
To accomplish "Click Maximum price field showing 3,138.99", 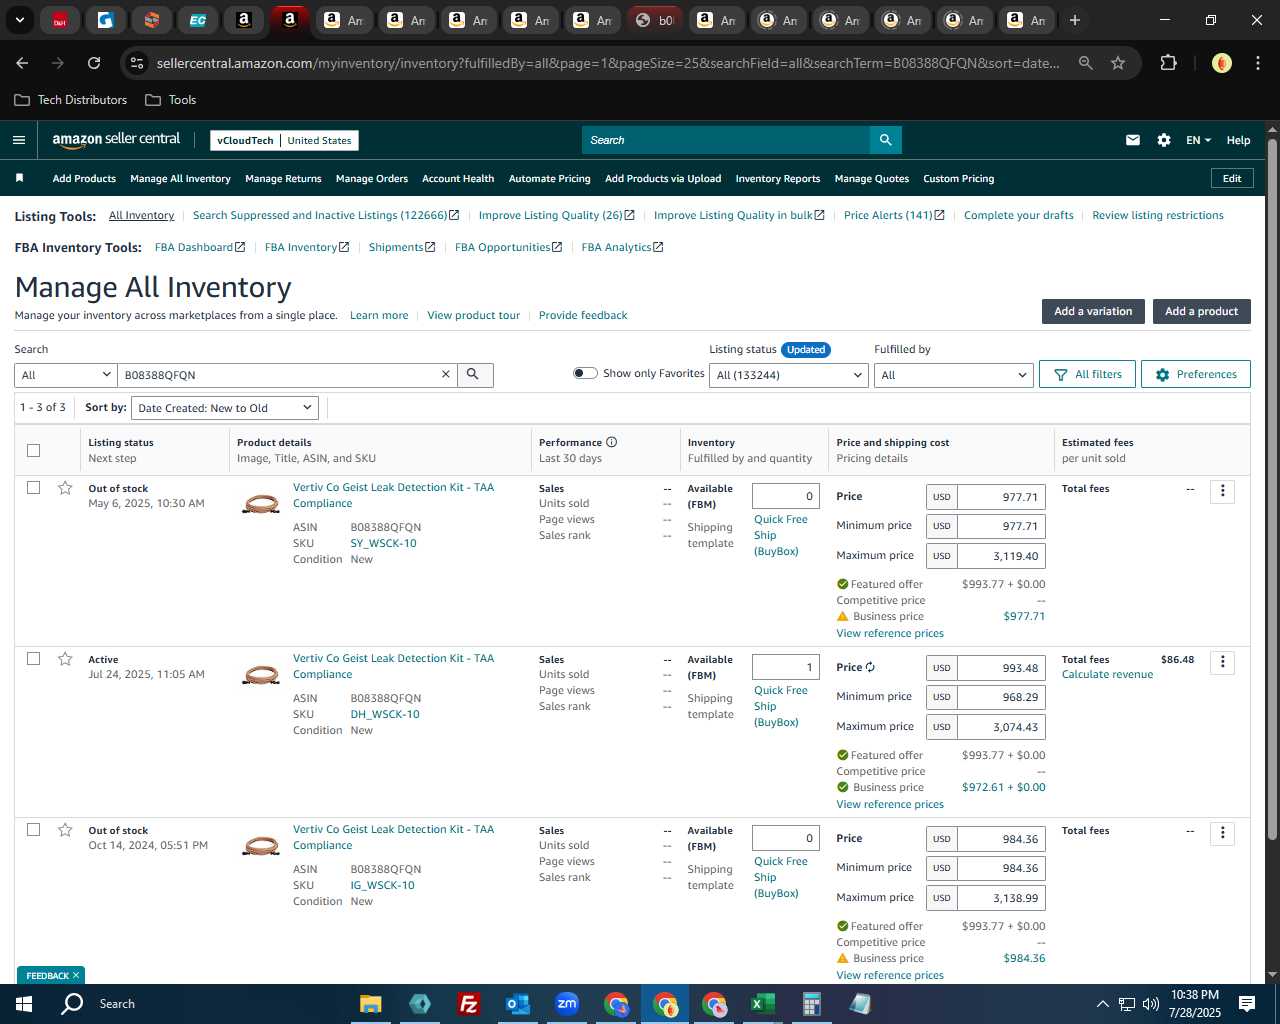I will click(x=1000, y=898).
